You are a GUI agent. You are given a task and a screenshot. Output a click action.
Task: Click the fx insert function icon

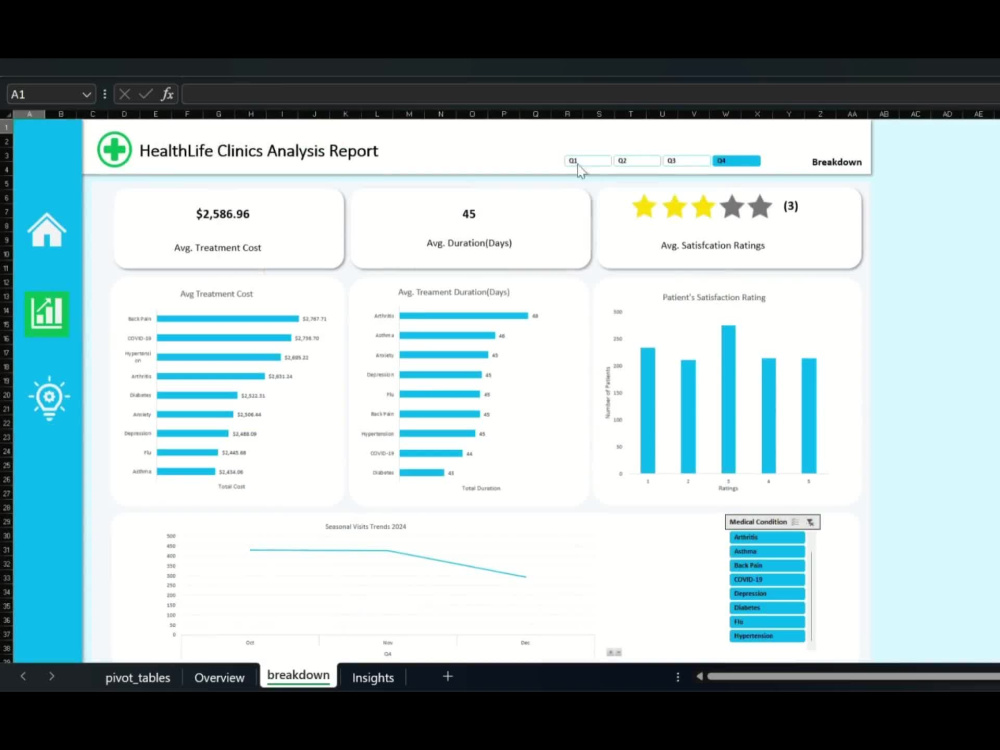(167, 94)
